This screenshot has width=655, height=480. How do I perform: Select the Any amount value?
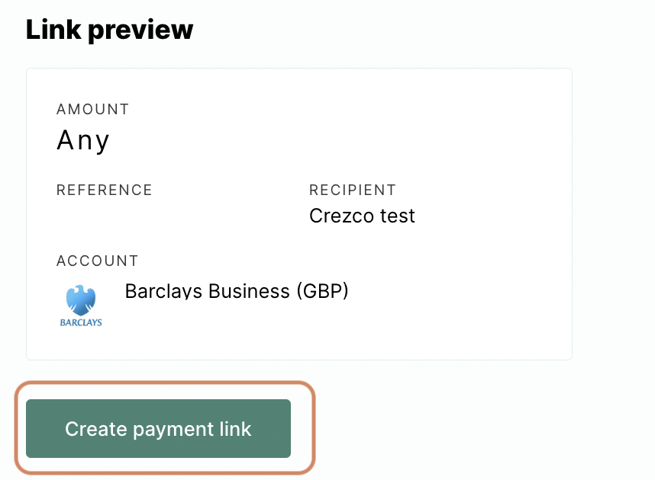tap(83, 140)
